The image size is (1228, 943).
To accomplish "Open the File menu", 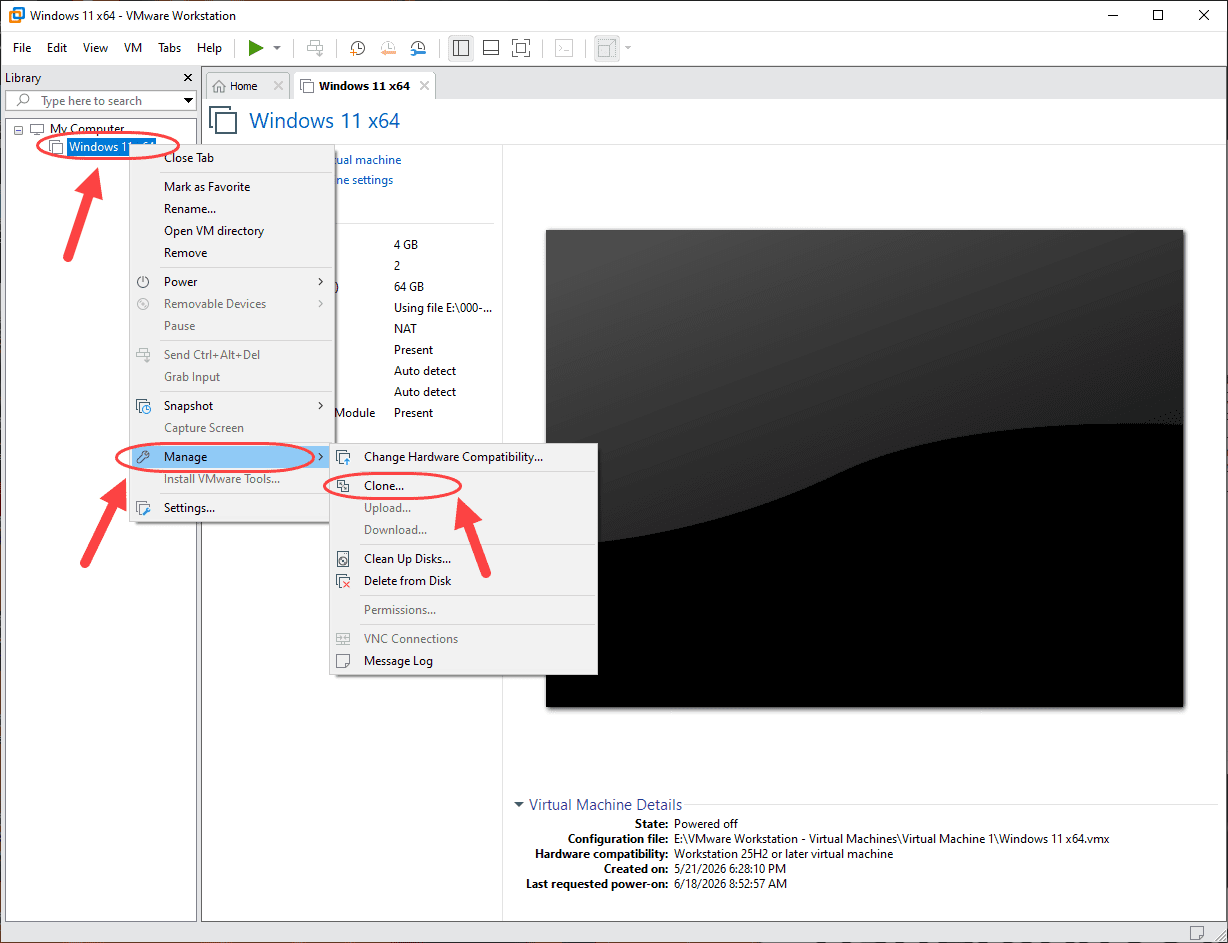I will coord(22,48).
